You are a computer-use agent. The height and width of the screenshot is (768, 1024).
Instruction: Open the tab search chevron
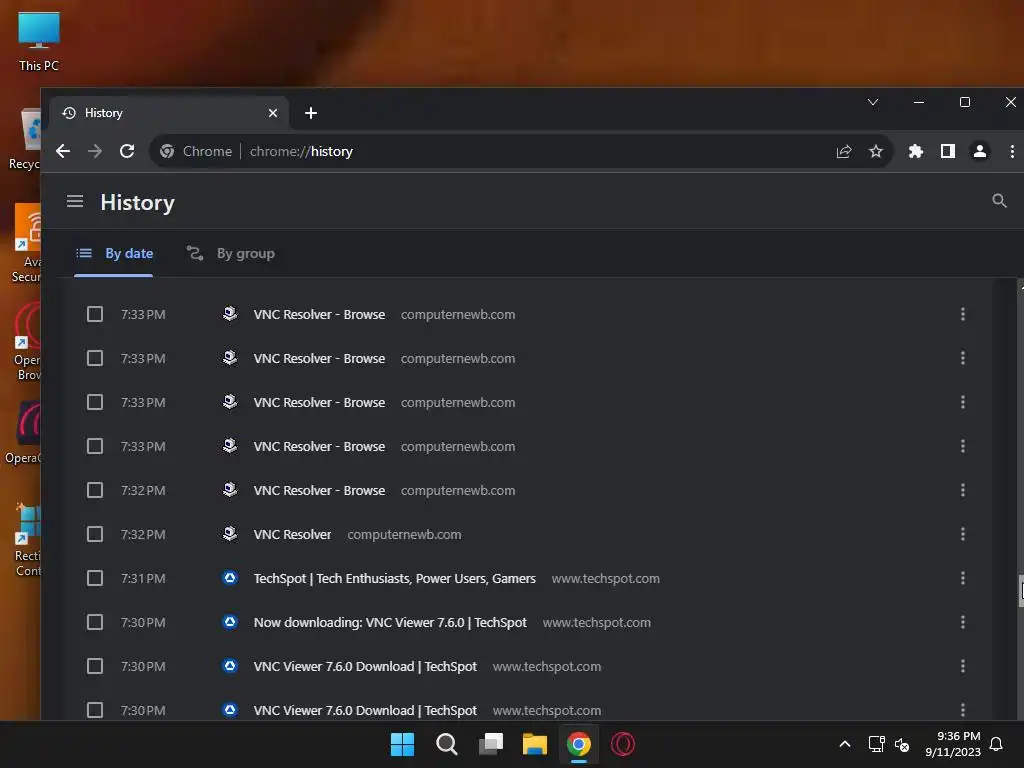click(x=872, y=102)
